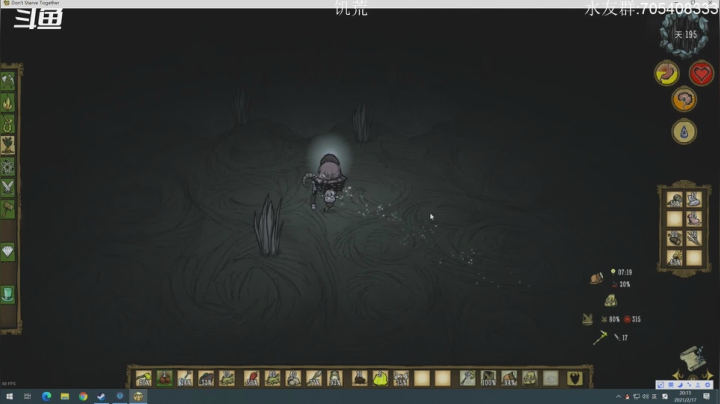Click the equipped hand-slot staff item
This screenshot has width=720, height=404.
tap(467, 378)
